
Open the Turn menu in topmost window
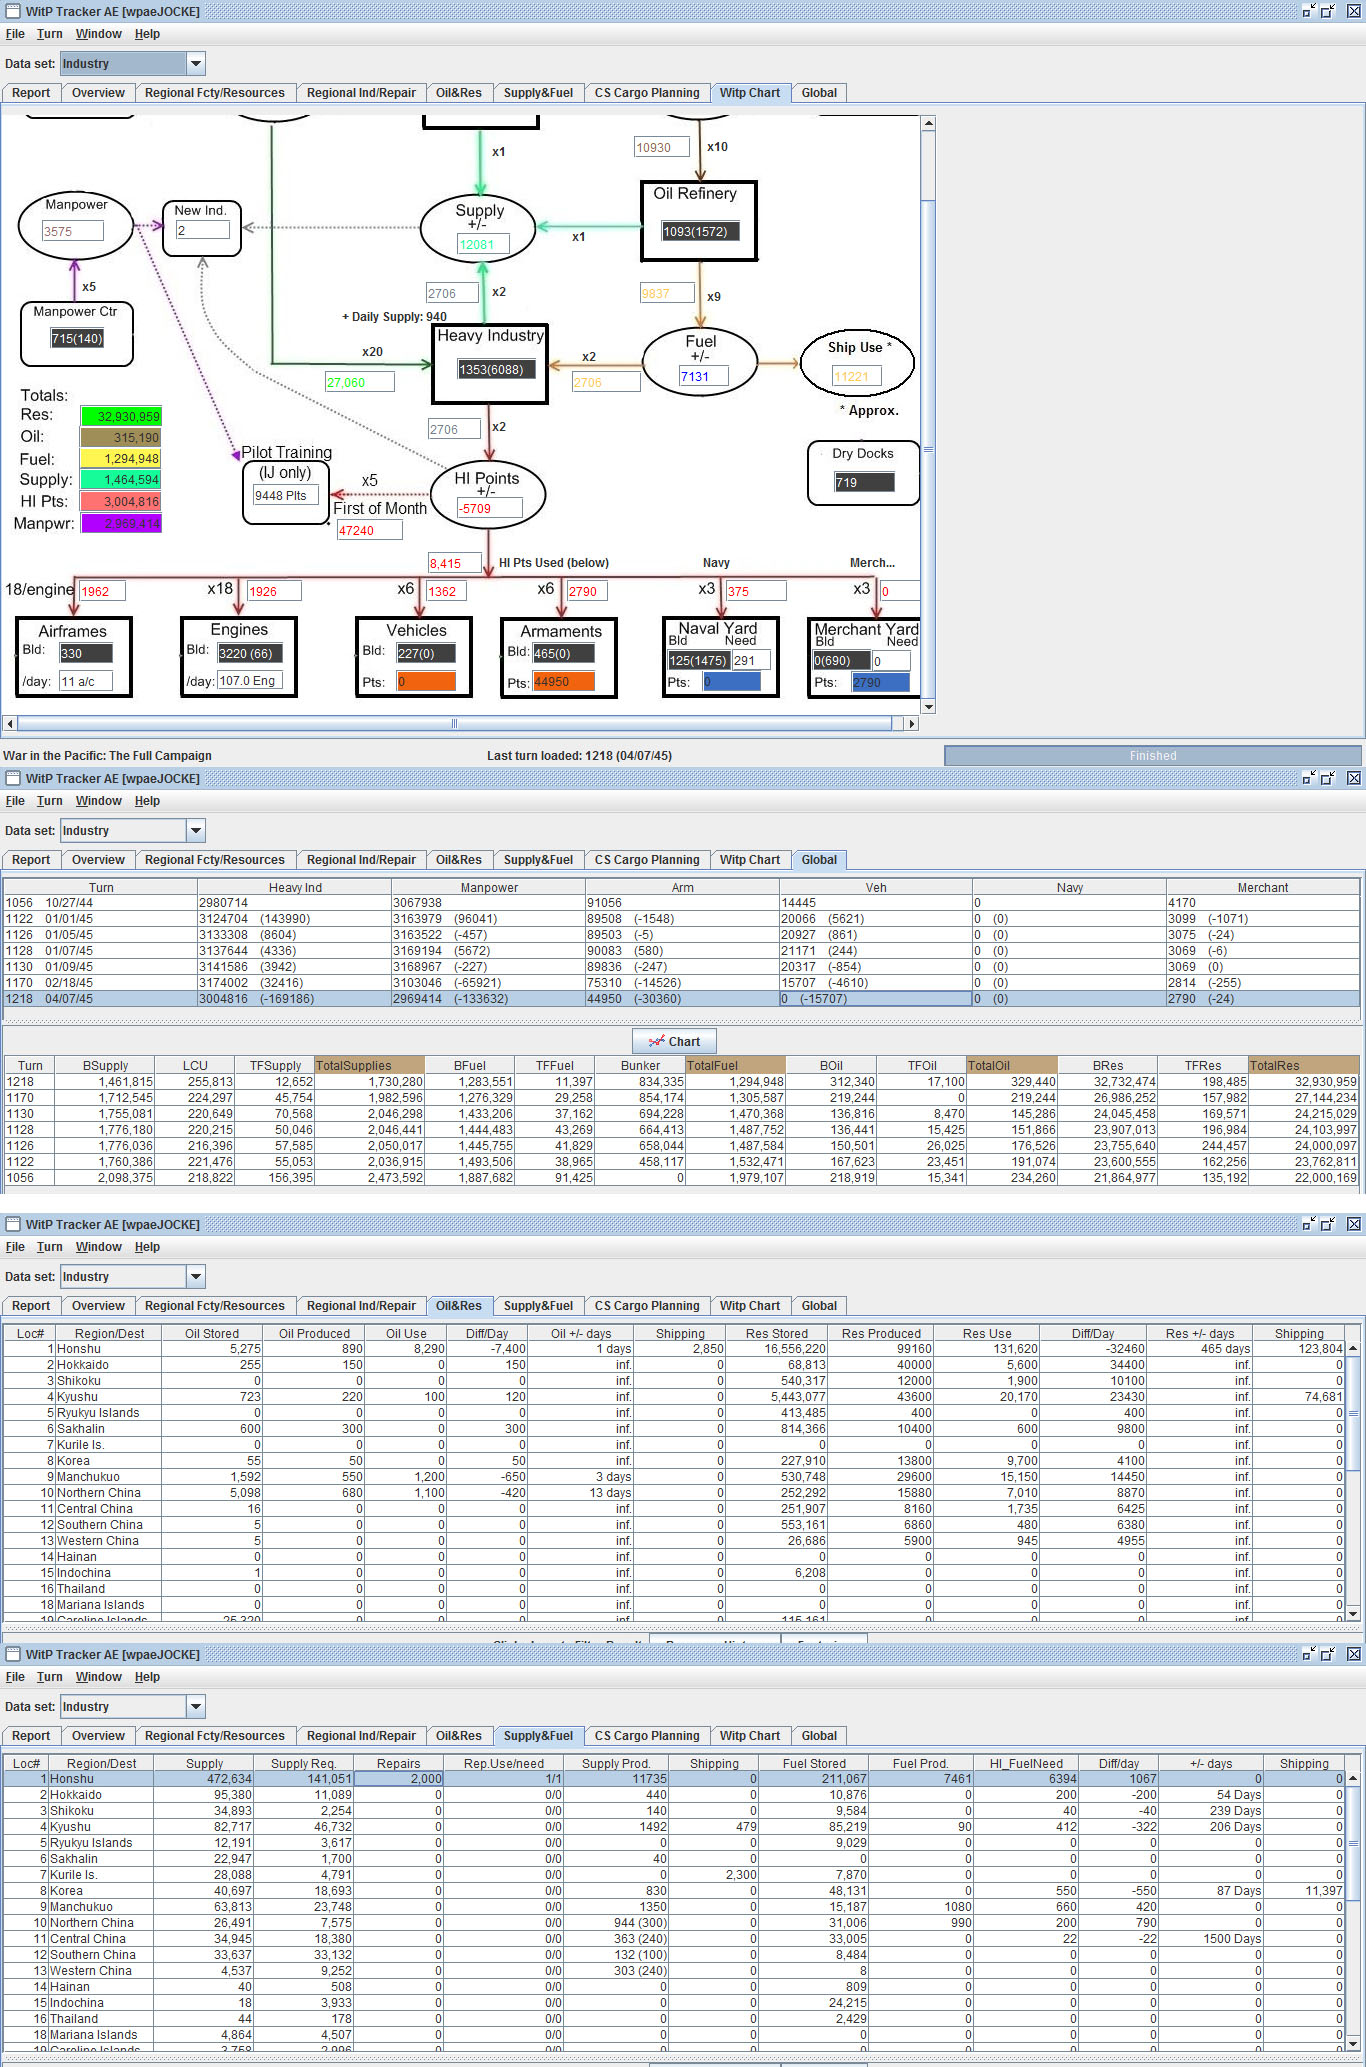[x=49, y=34]
